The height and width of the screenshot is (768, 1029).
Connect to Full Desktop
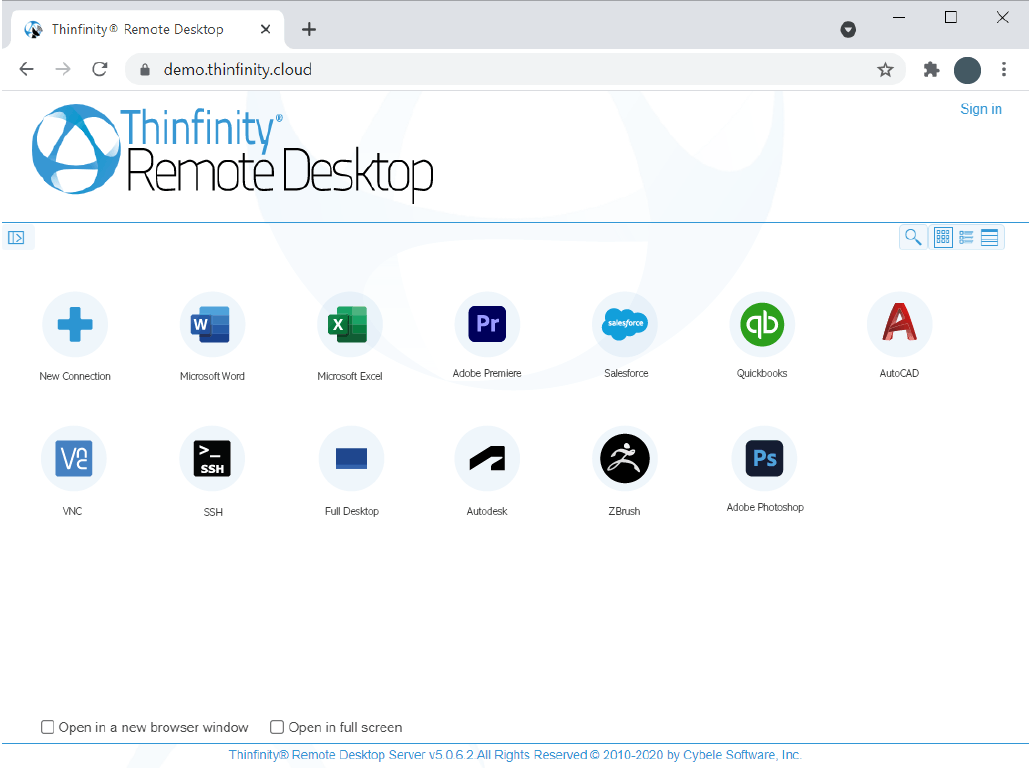tap(351, 458)
